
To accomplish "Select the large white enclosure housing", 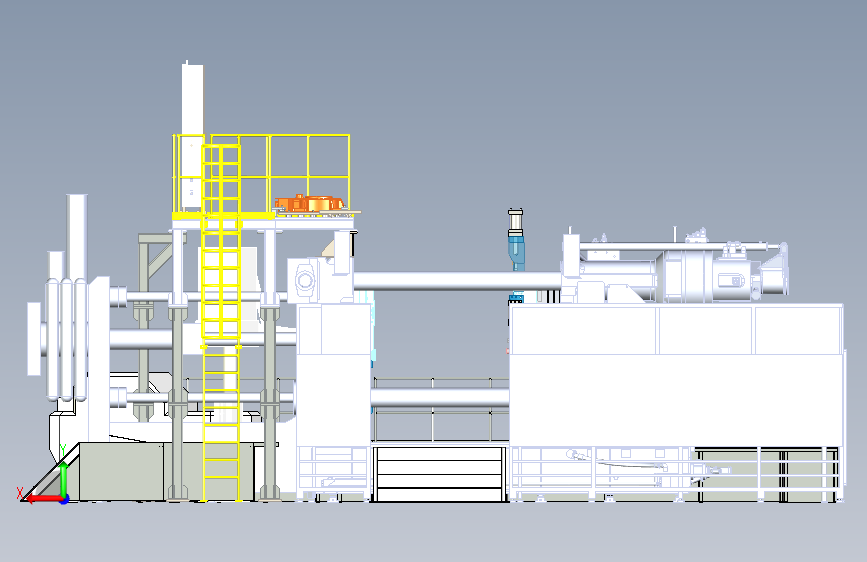I will pos(676,376).
